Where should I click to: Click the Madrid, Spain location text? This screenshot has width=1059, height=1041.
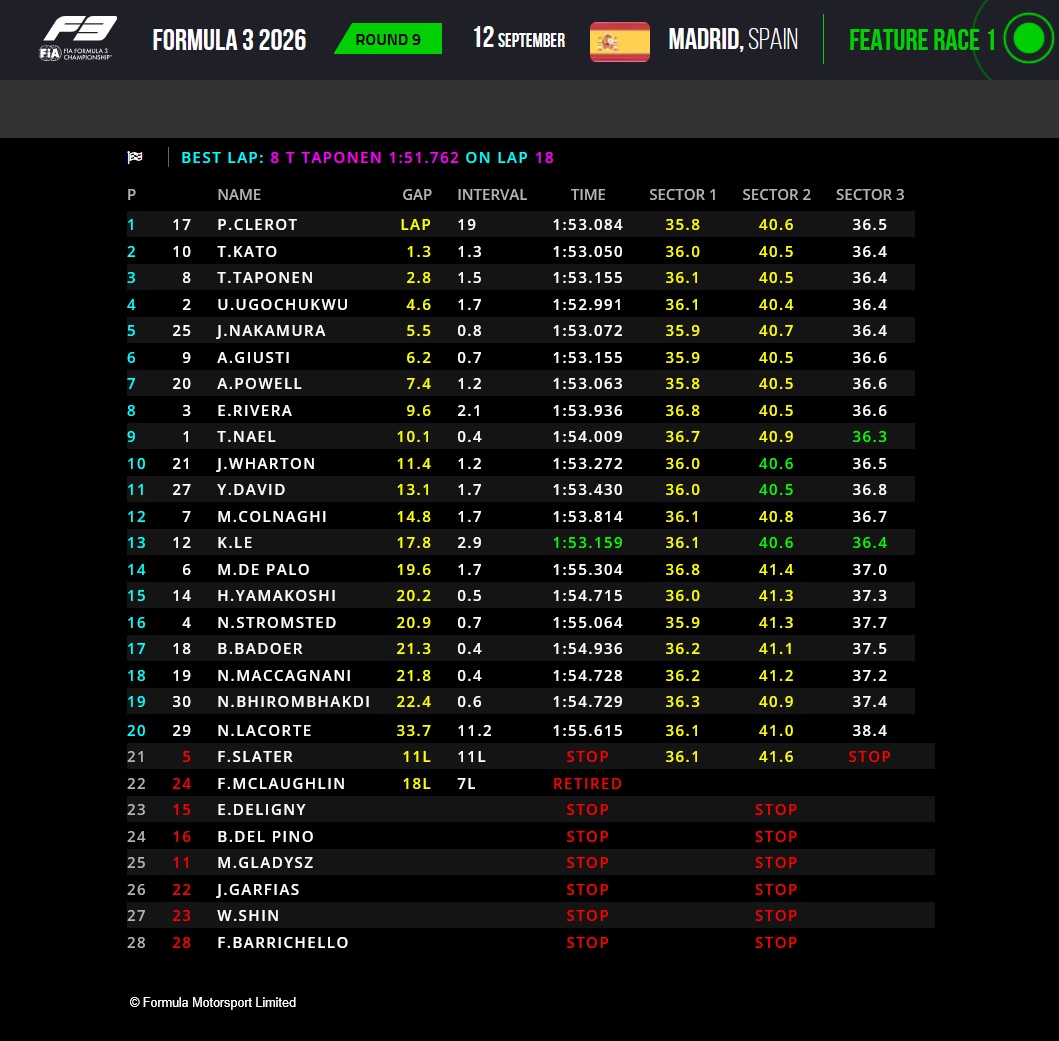point(733,39)
